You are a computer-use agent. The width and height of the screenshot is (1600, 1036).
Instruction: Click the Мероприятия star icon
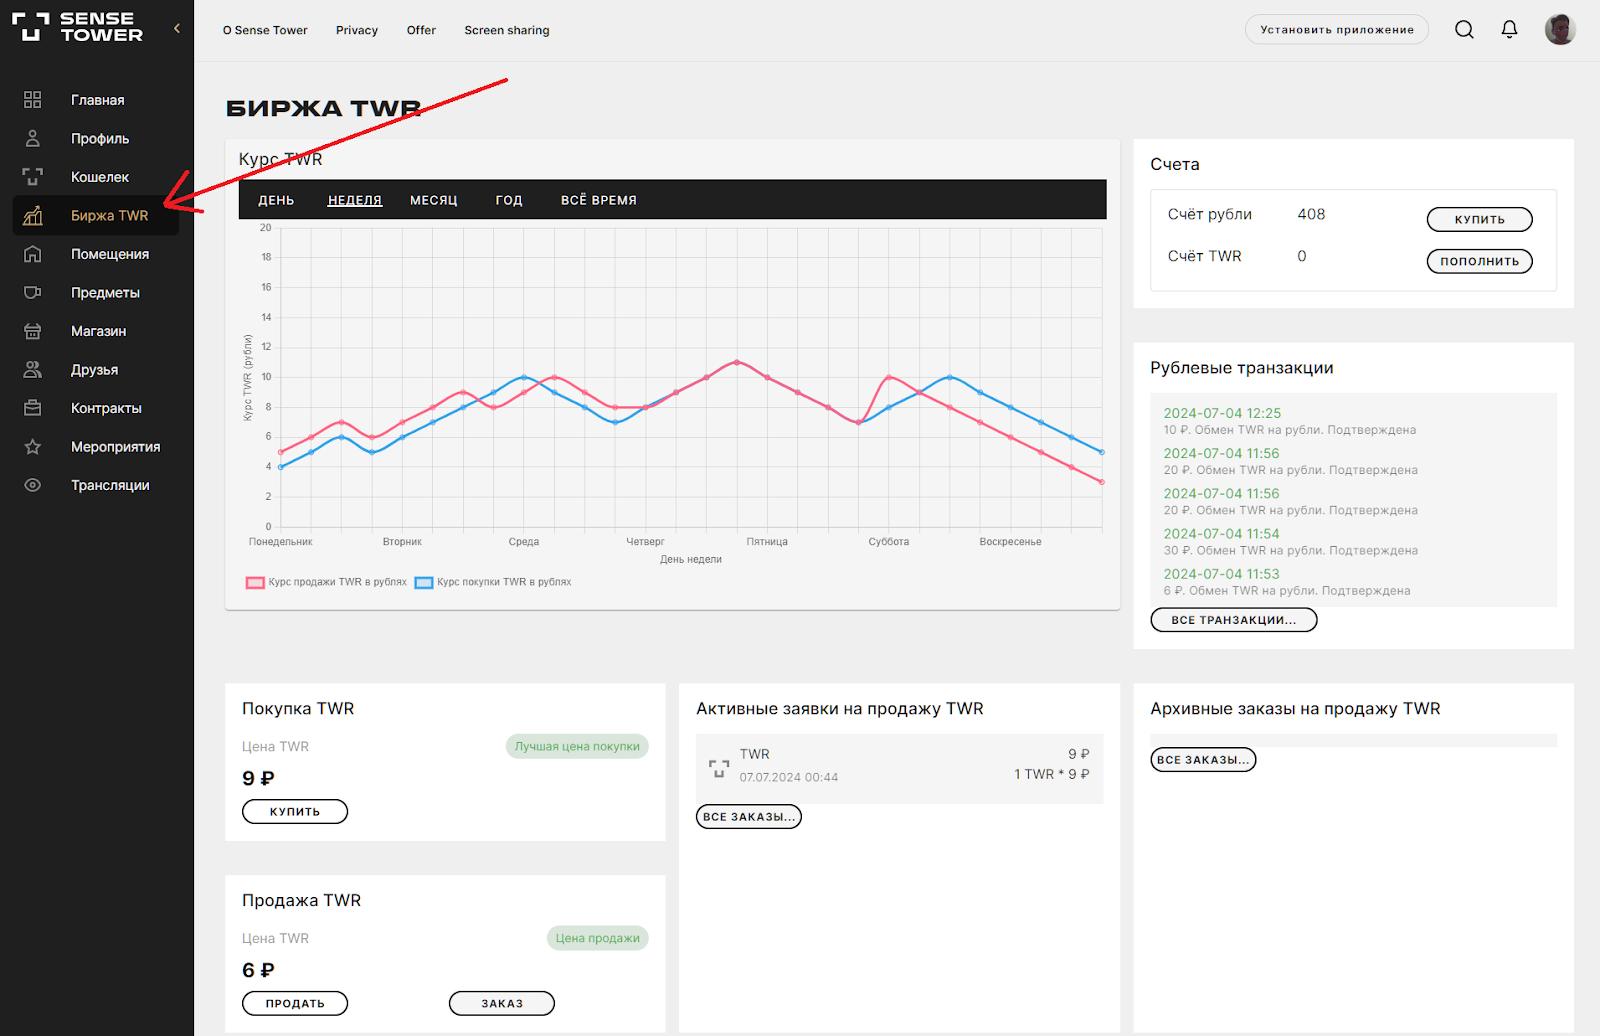(x=33, y=446)
